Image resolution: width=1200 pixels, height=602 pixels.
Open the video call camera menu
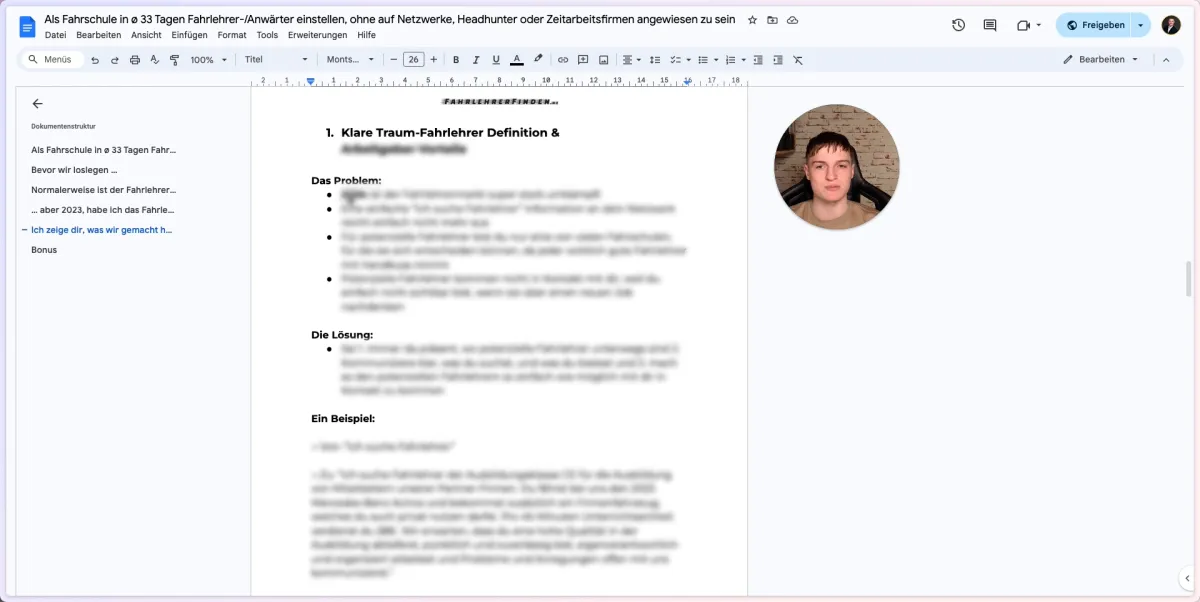(x=1029, y=25)
